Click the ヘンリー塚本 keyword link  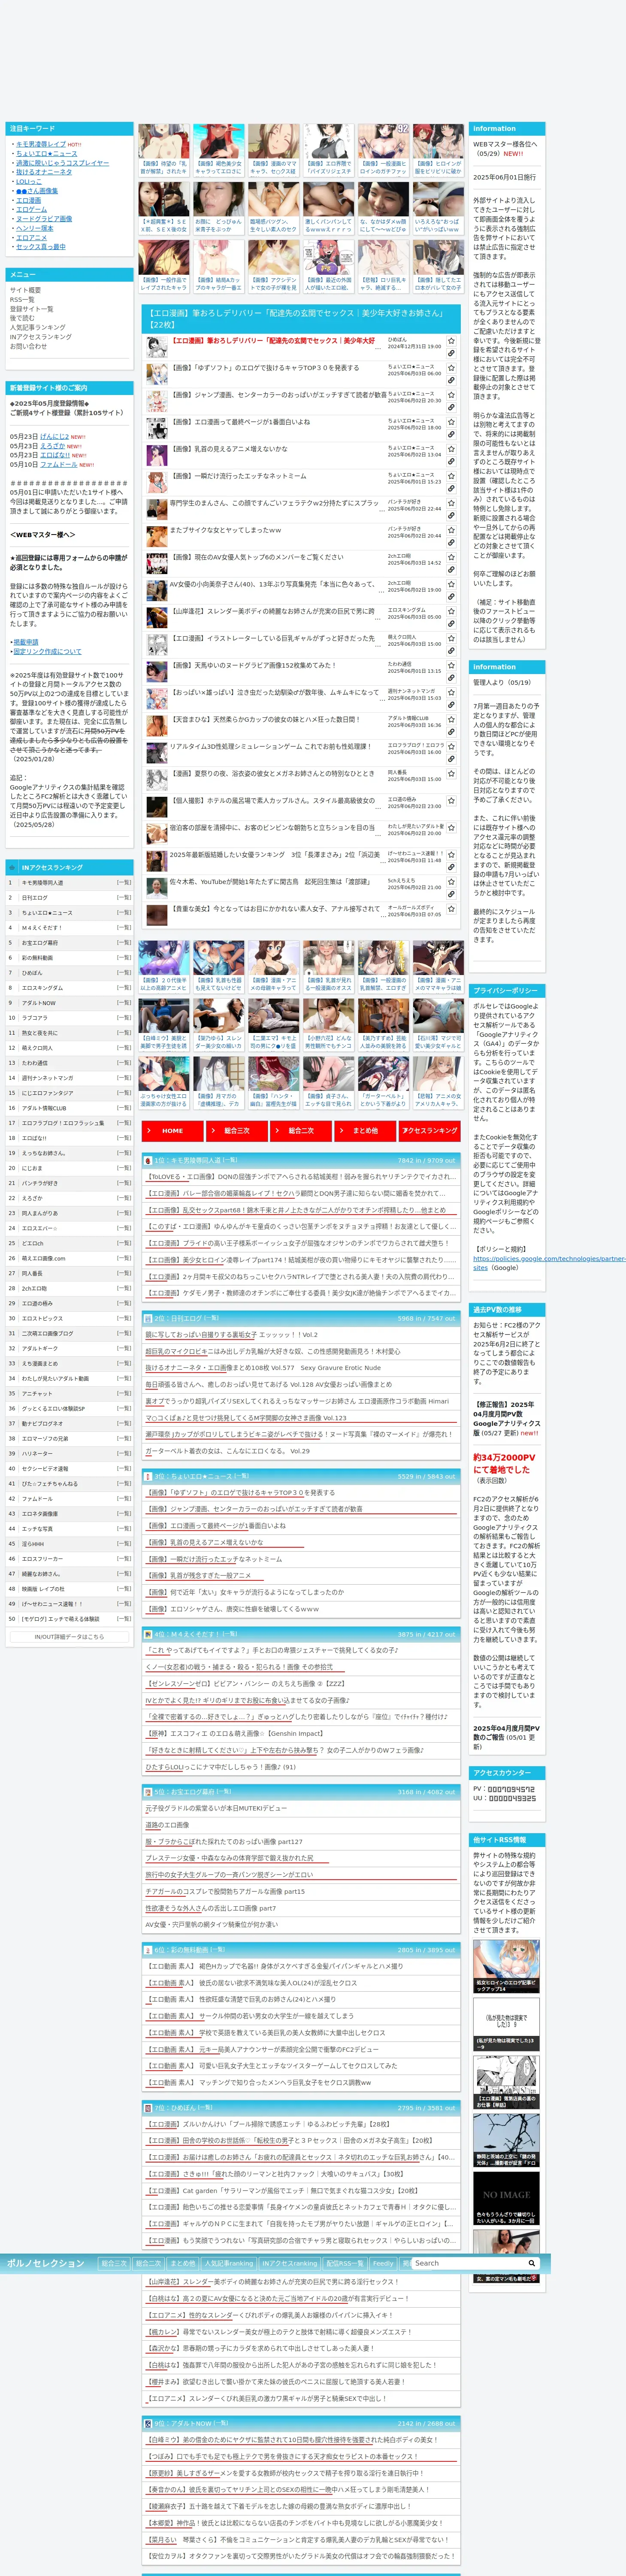point(35,228)
